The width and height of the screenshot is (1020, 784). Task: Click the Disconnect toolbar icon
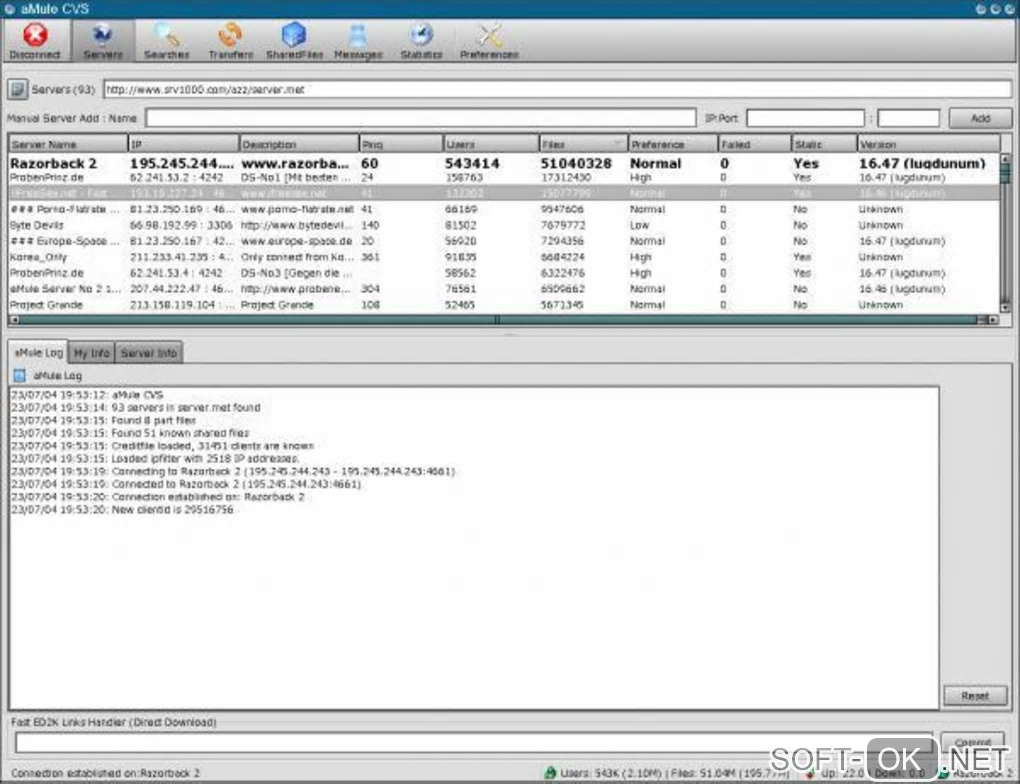35,40
